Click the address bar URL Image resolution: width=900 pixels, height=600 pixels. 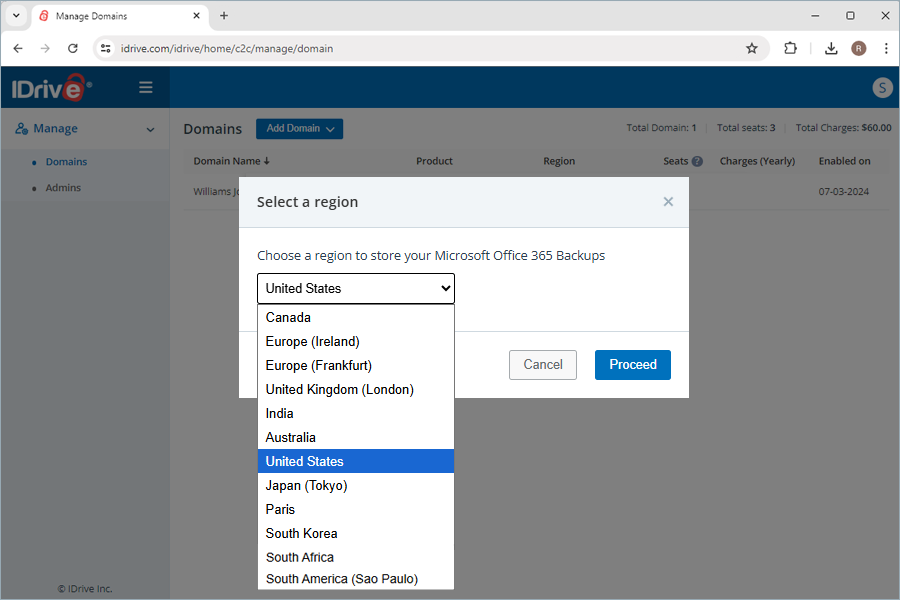coord(227,48)
